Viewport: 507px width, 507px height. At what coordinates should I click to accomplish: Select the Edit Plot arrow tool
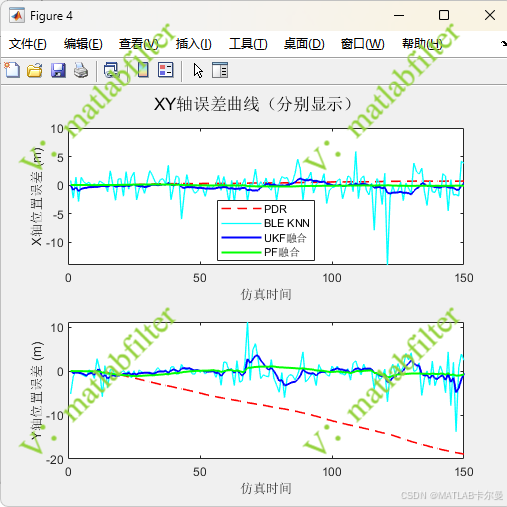point(198,70)
